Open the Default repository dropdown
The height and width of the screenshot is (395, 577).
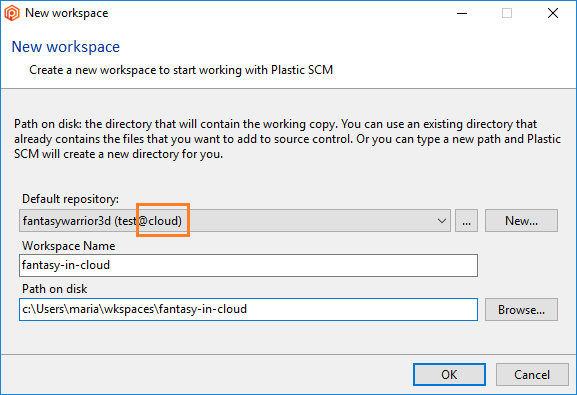pos(235,221)
